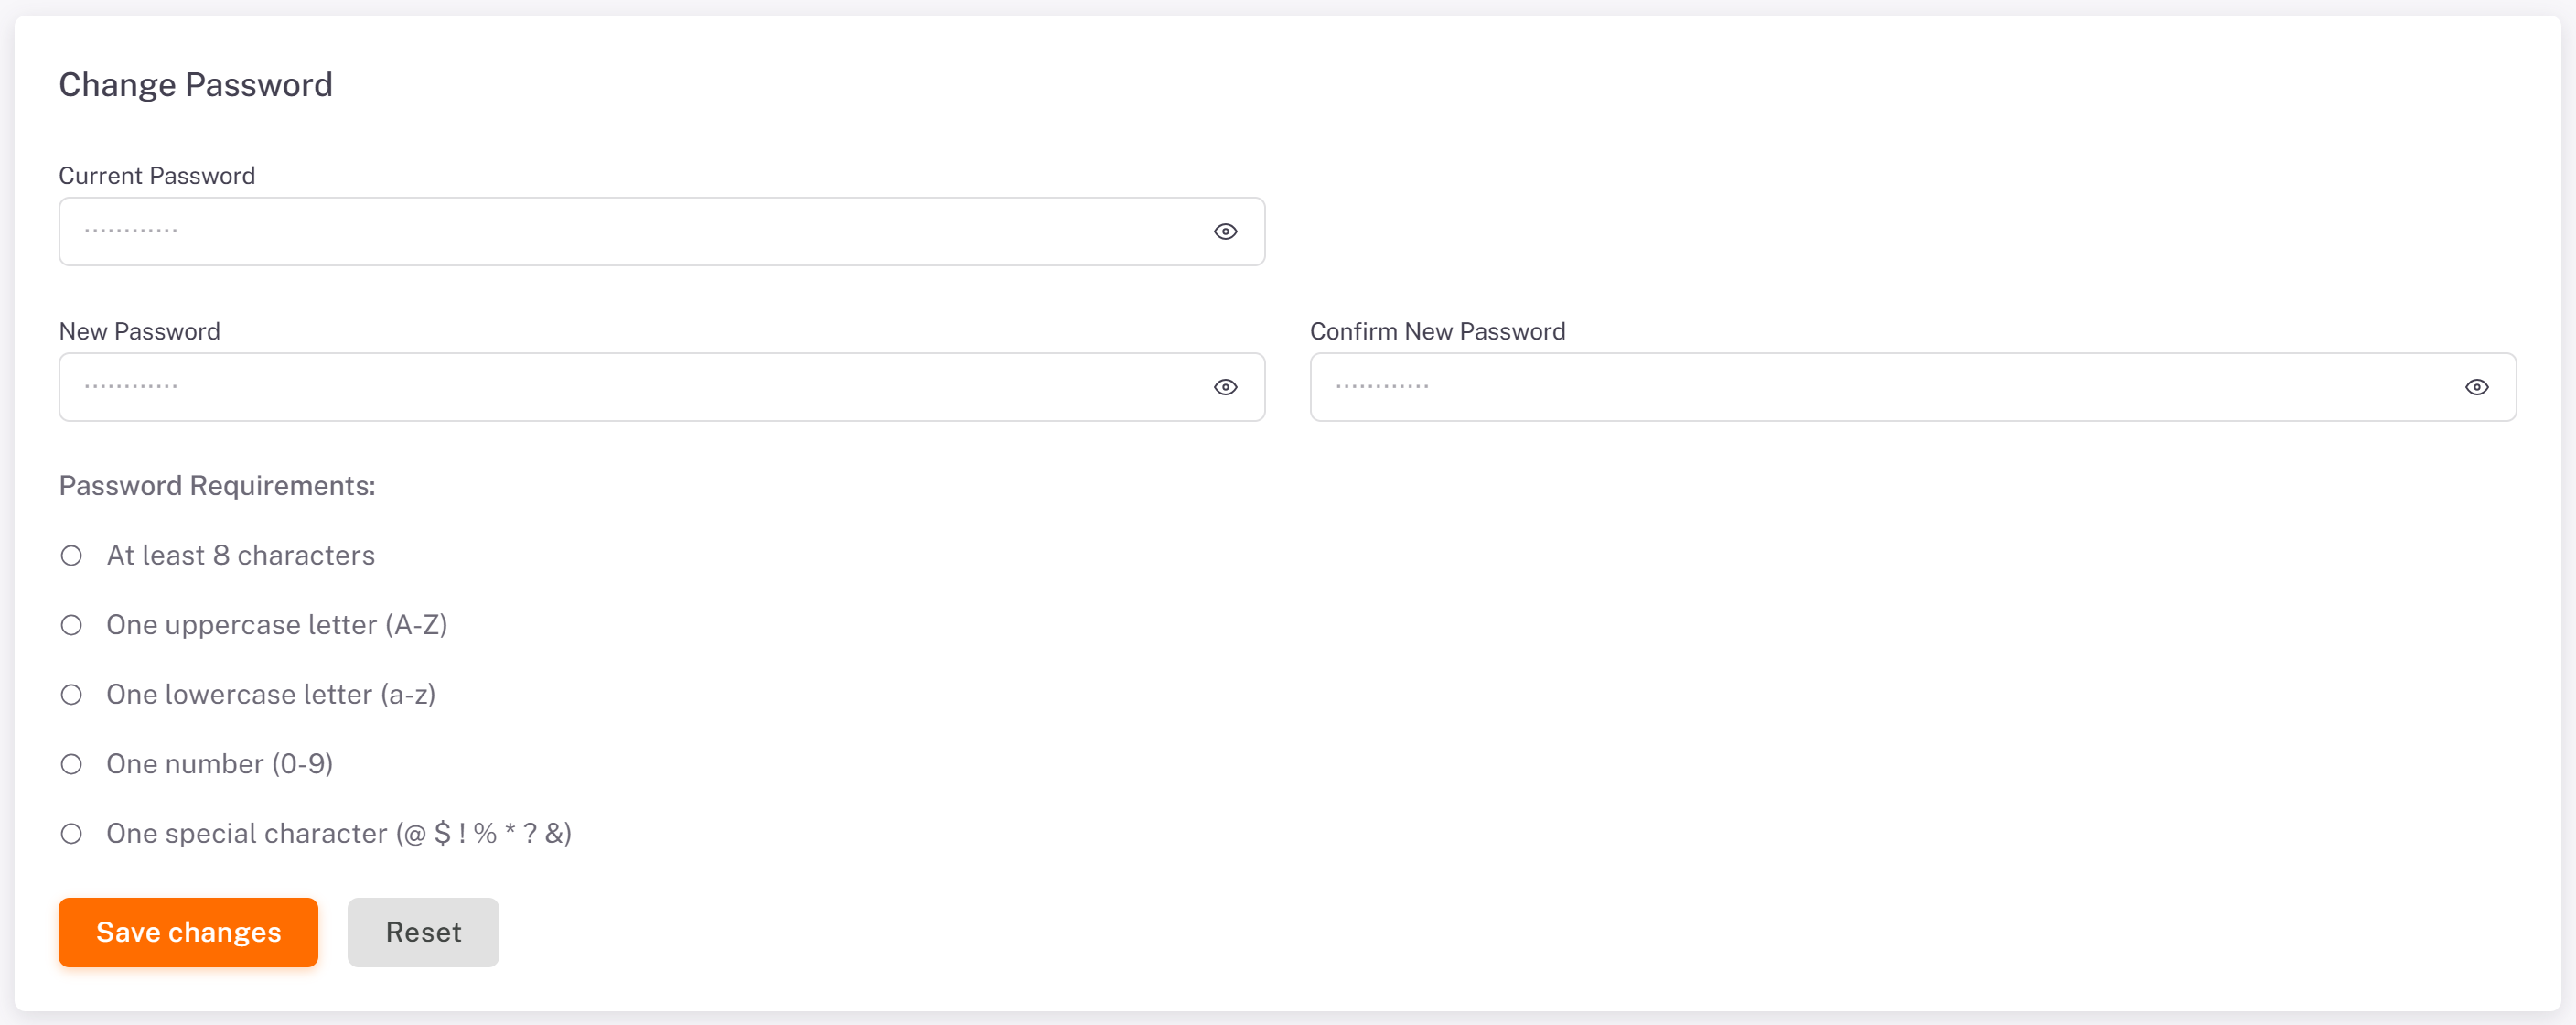
Task: Click the 'Password Requirements:' label
Action: (217, 486)
